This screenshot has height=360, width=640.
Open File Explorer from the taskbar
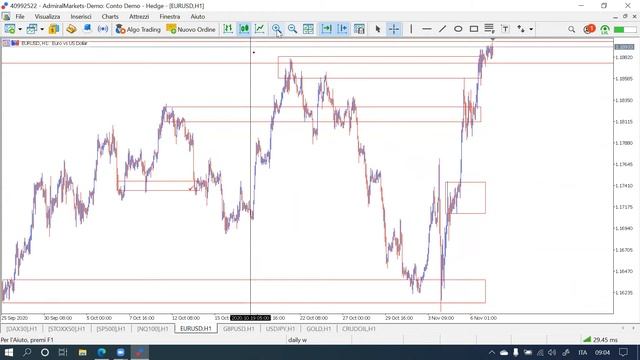[x=82, y=352]
